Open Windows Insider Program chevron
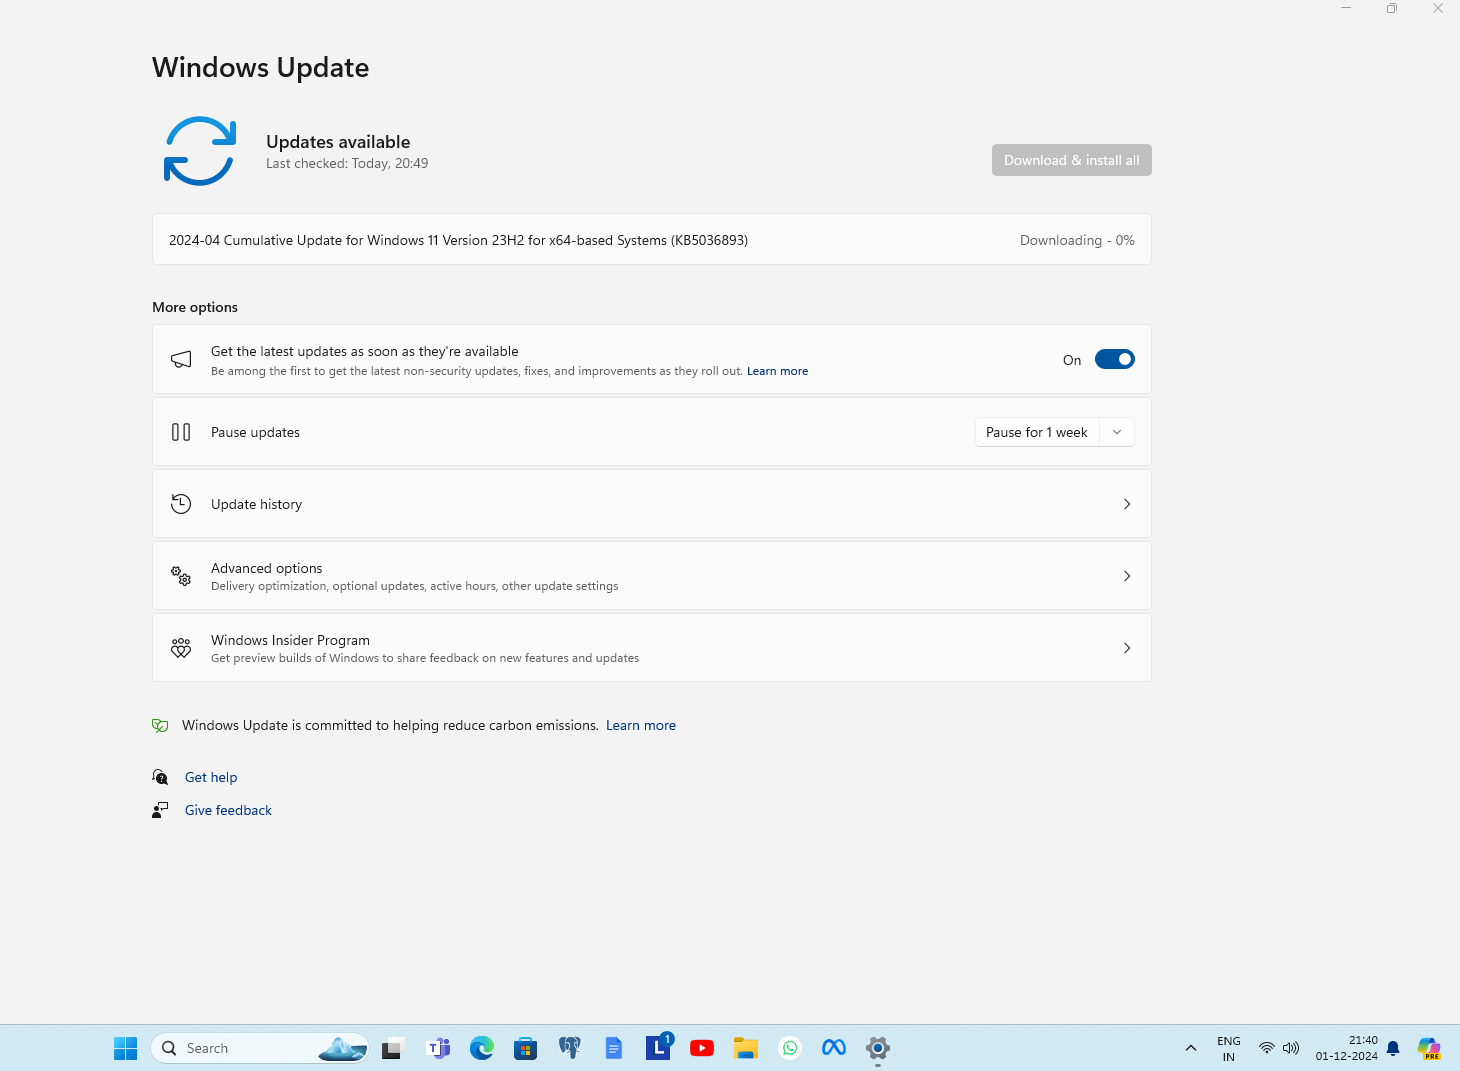 click(1127, 648)
